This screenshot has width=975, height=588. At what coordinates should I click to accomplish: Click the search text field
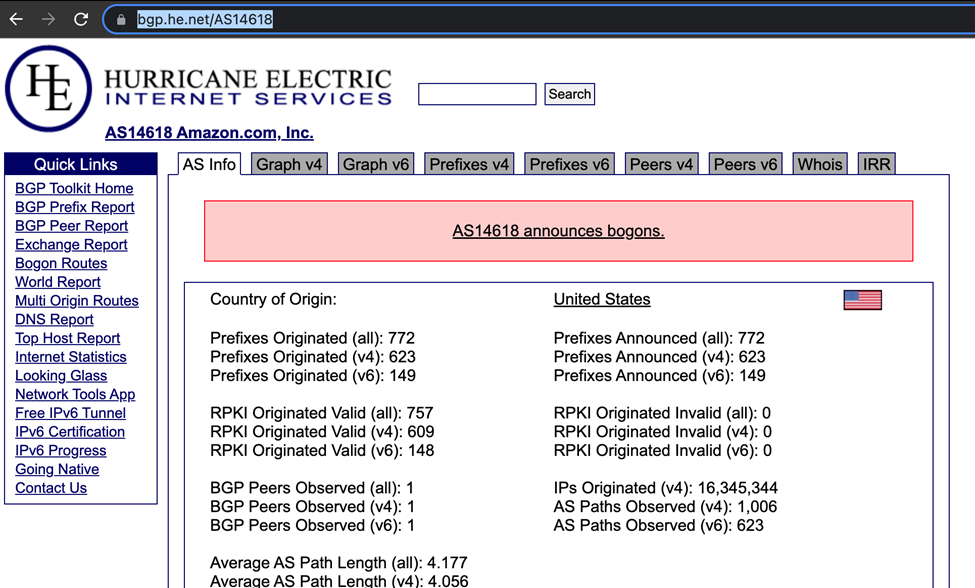477,94
